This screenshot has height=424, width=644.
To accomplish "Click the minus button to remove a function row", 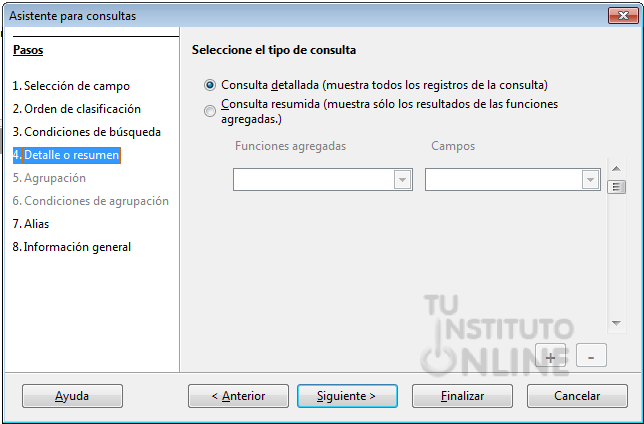I will [591, 356].
